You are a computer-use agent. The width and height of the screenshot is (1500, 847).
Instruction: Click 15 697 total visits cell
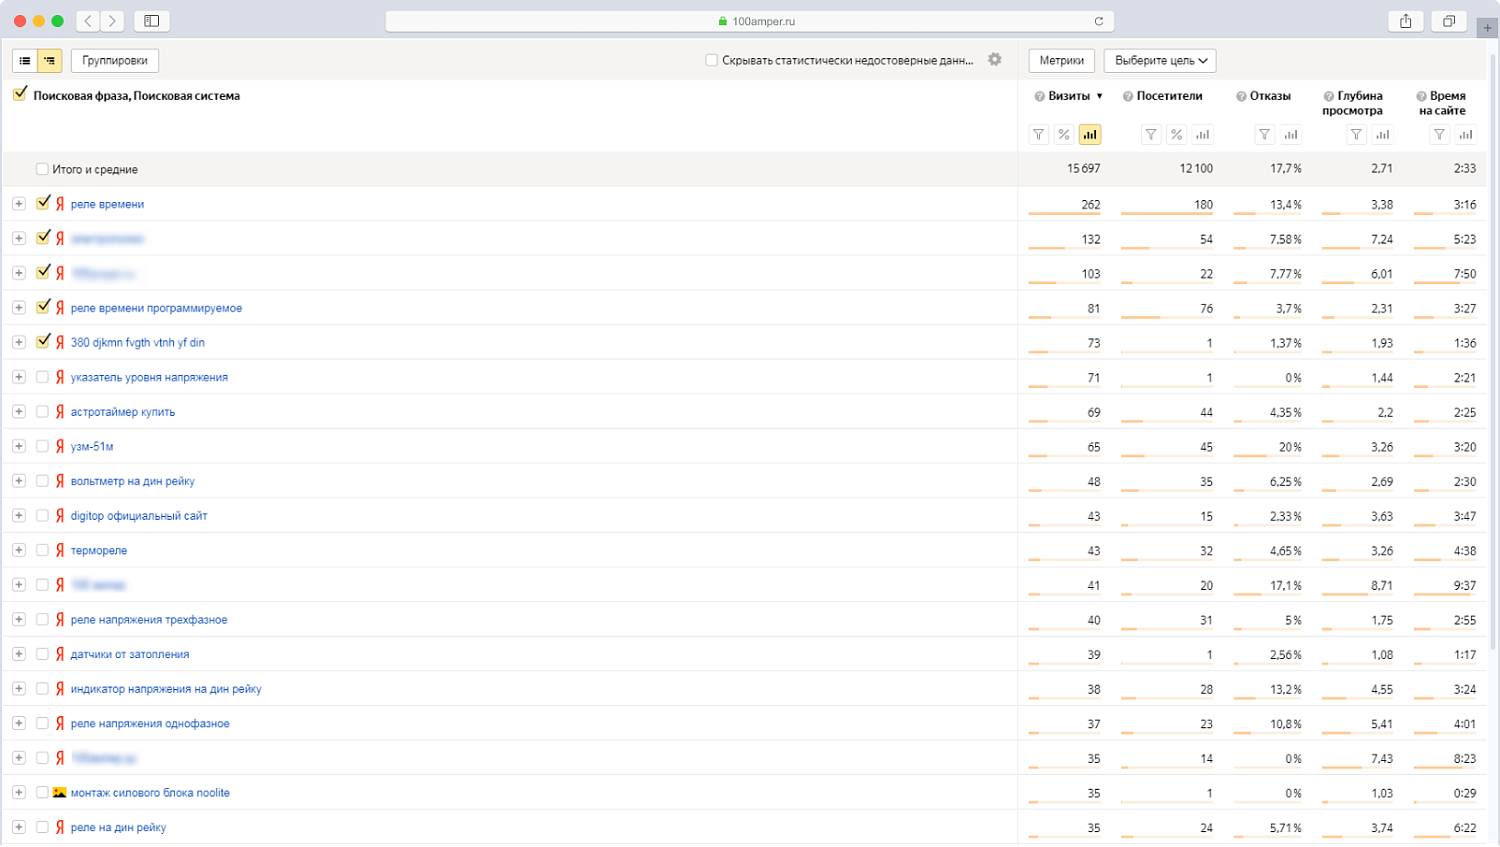(x=1083, y=168)
